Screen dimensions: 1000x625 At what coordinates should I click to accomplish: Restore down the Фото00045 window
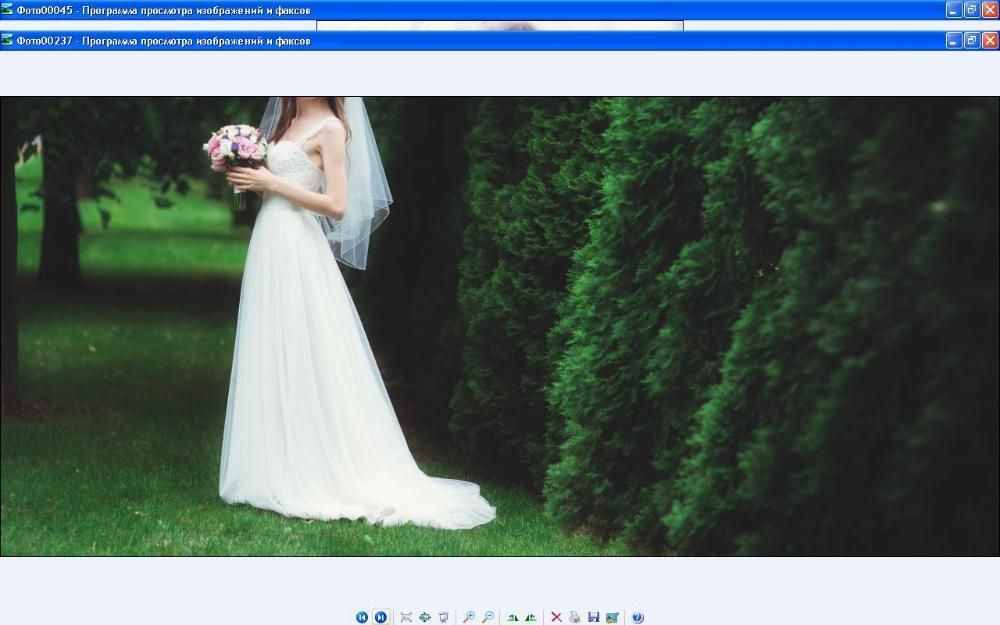click(972, 10)
